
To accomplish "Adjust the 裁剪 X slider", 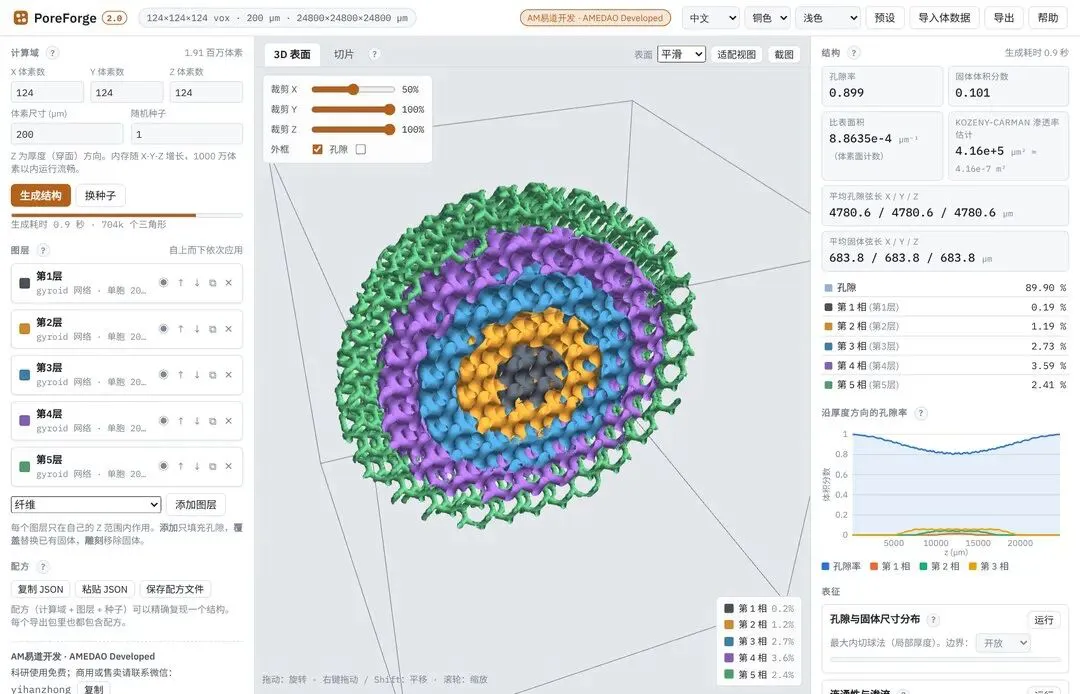I will pos(353,90).
